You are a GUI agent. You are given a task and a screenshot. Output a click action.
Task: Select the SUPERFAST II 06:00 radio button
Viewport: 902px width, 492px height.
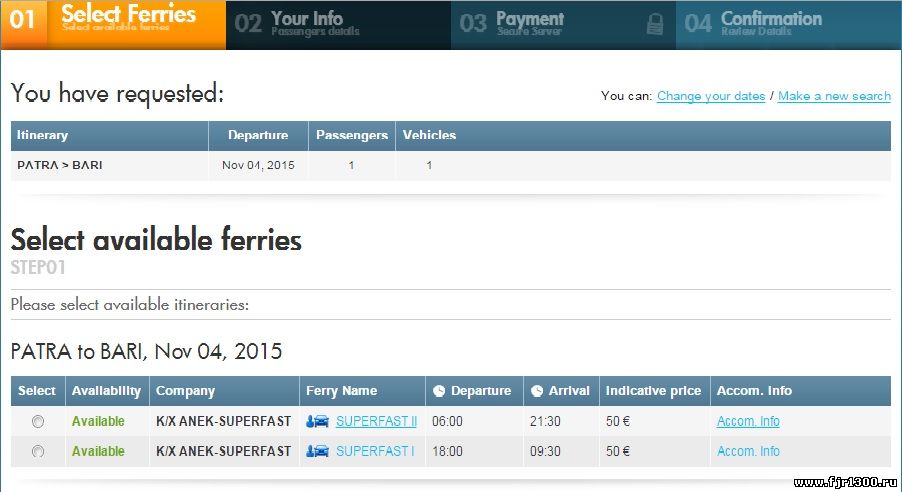[x=38, y=422]
